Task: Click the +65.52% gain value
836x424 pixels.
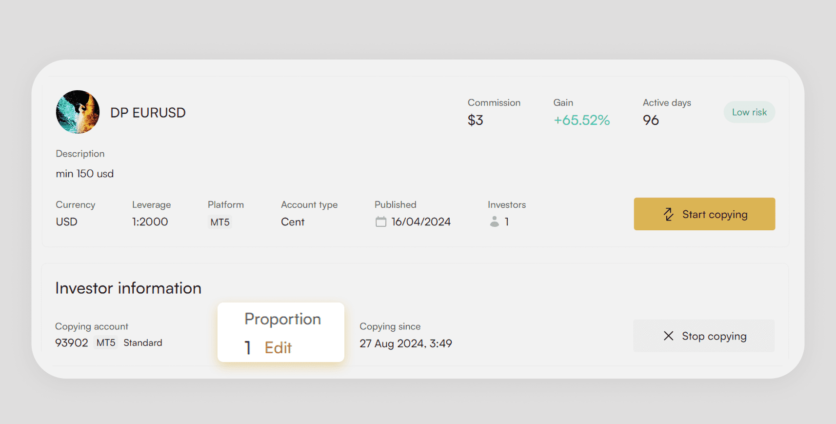Action: (x=581, y=120)
